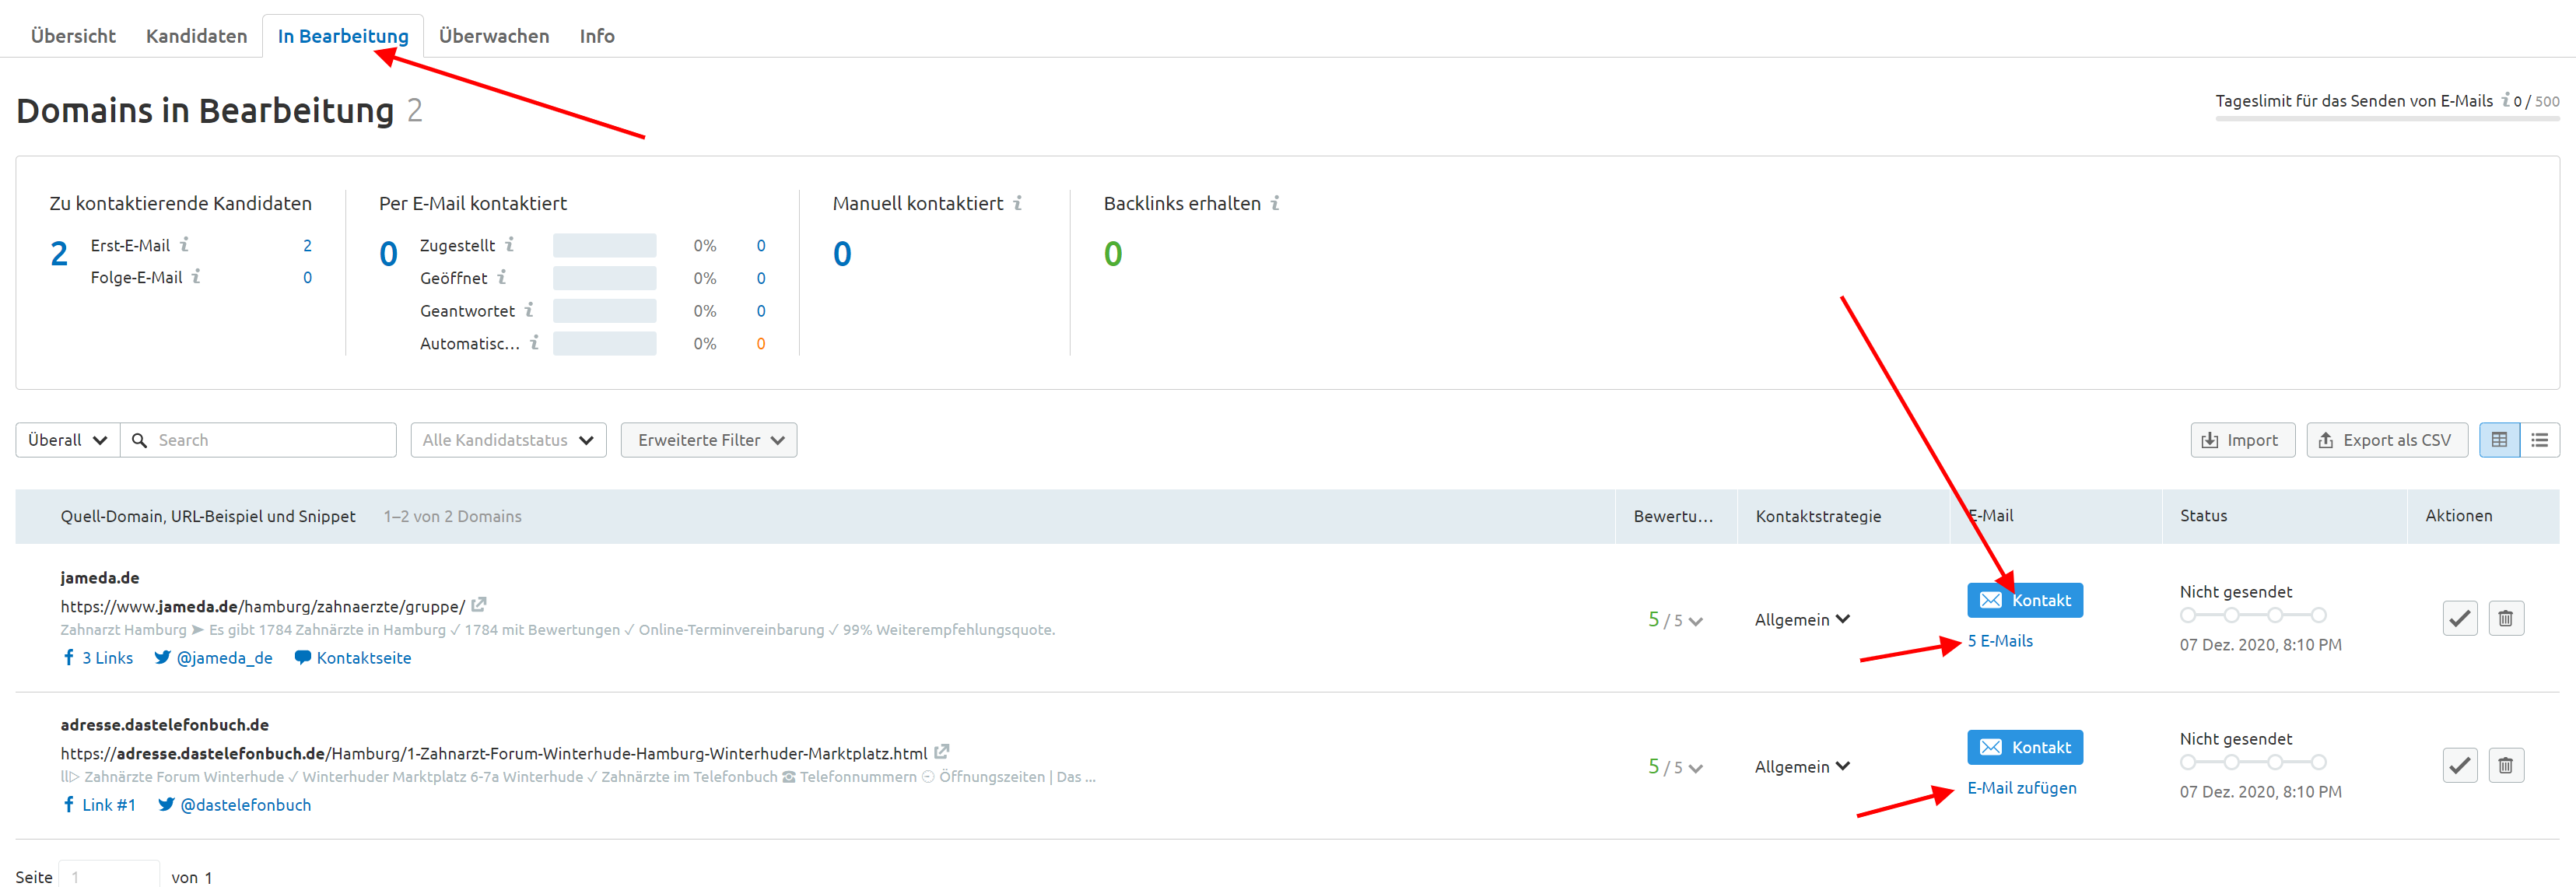Click the Search input field
The width and height of the screenshot is (2576, 887).
258,440
